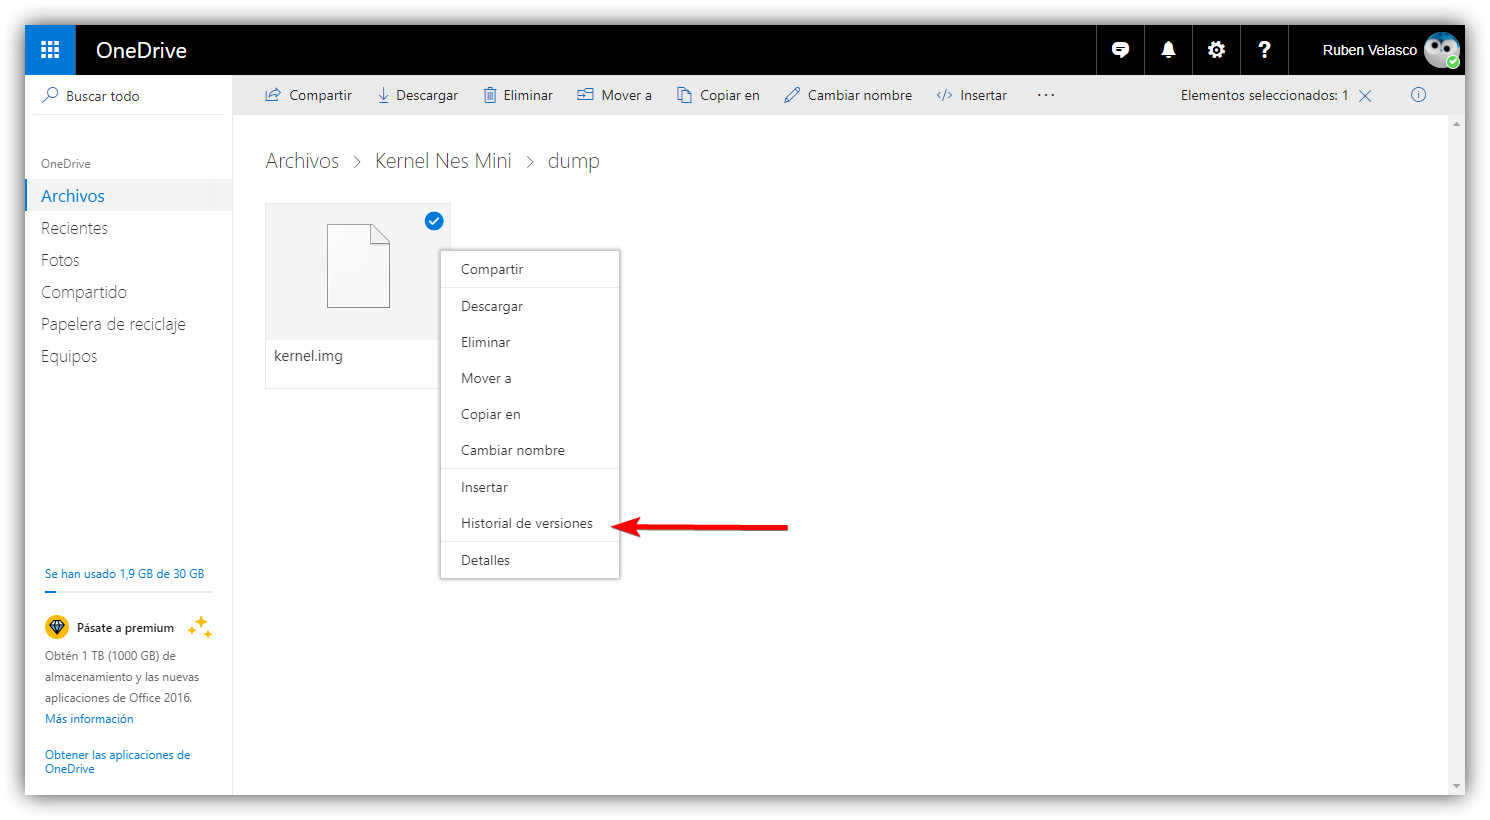Choose Historial de versiones from the context menu
The width and height of the screenshot is (1490, 820).
click(527, 523)
